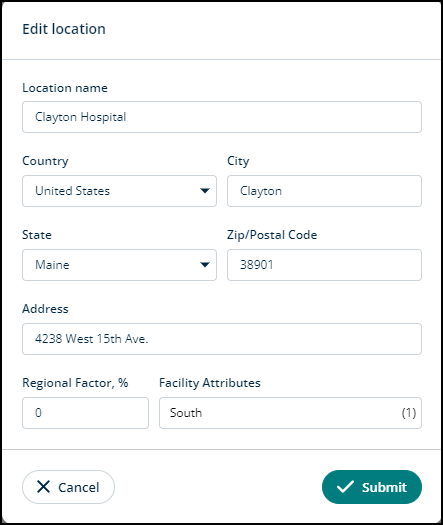Click the checkmark icon on Submit button

click(345, 487)
